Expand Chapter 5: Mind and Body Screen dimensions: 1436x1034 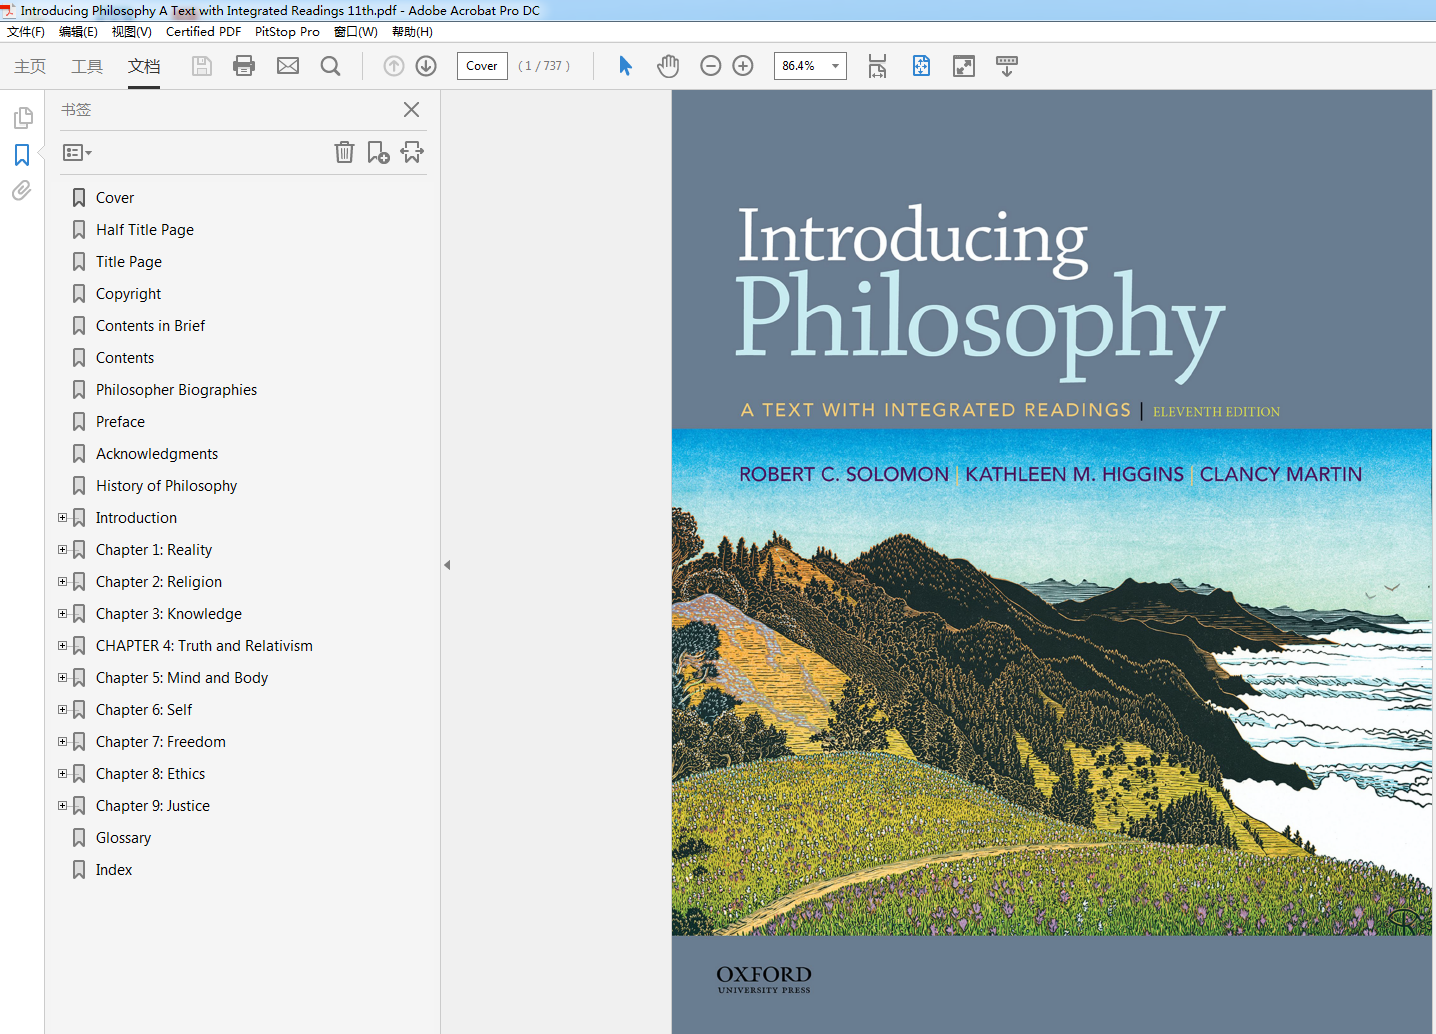(62, 678)
